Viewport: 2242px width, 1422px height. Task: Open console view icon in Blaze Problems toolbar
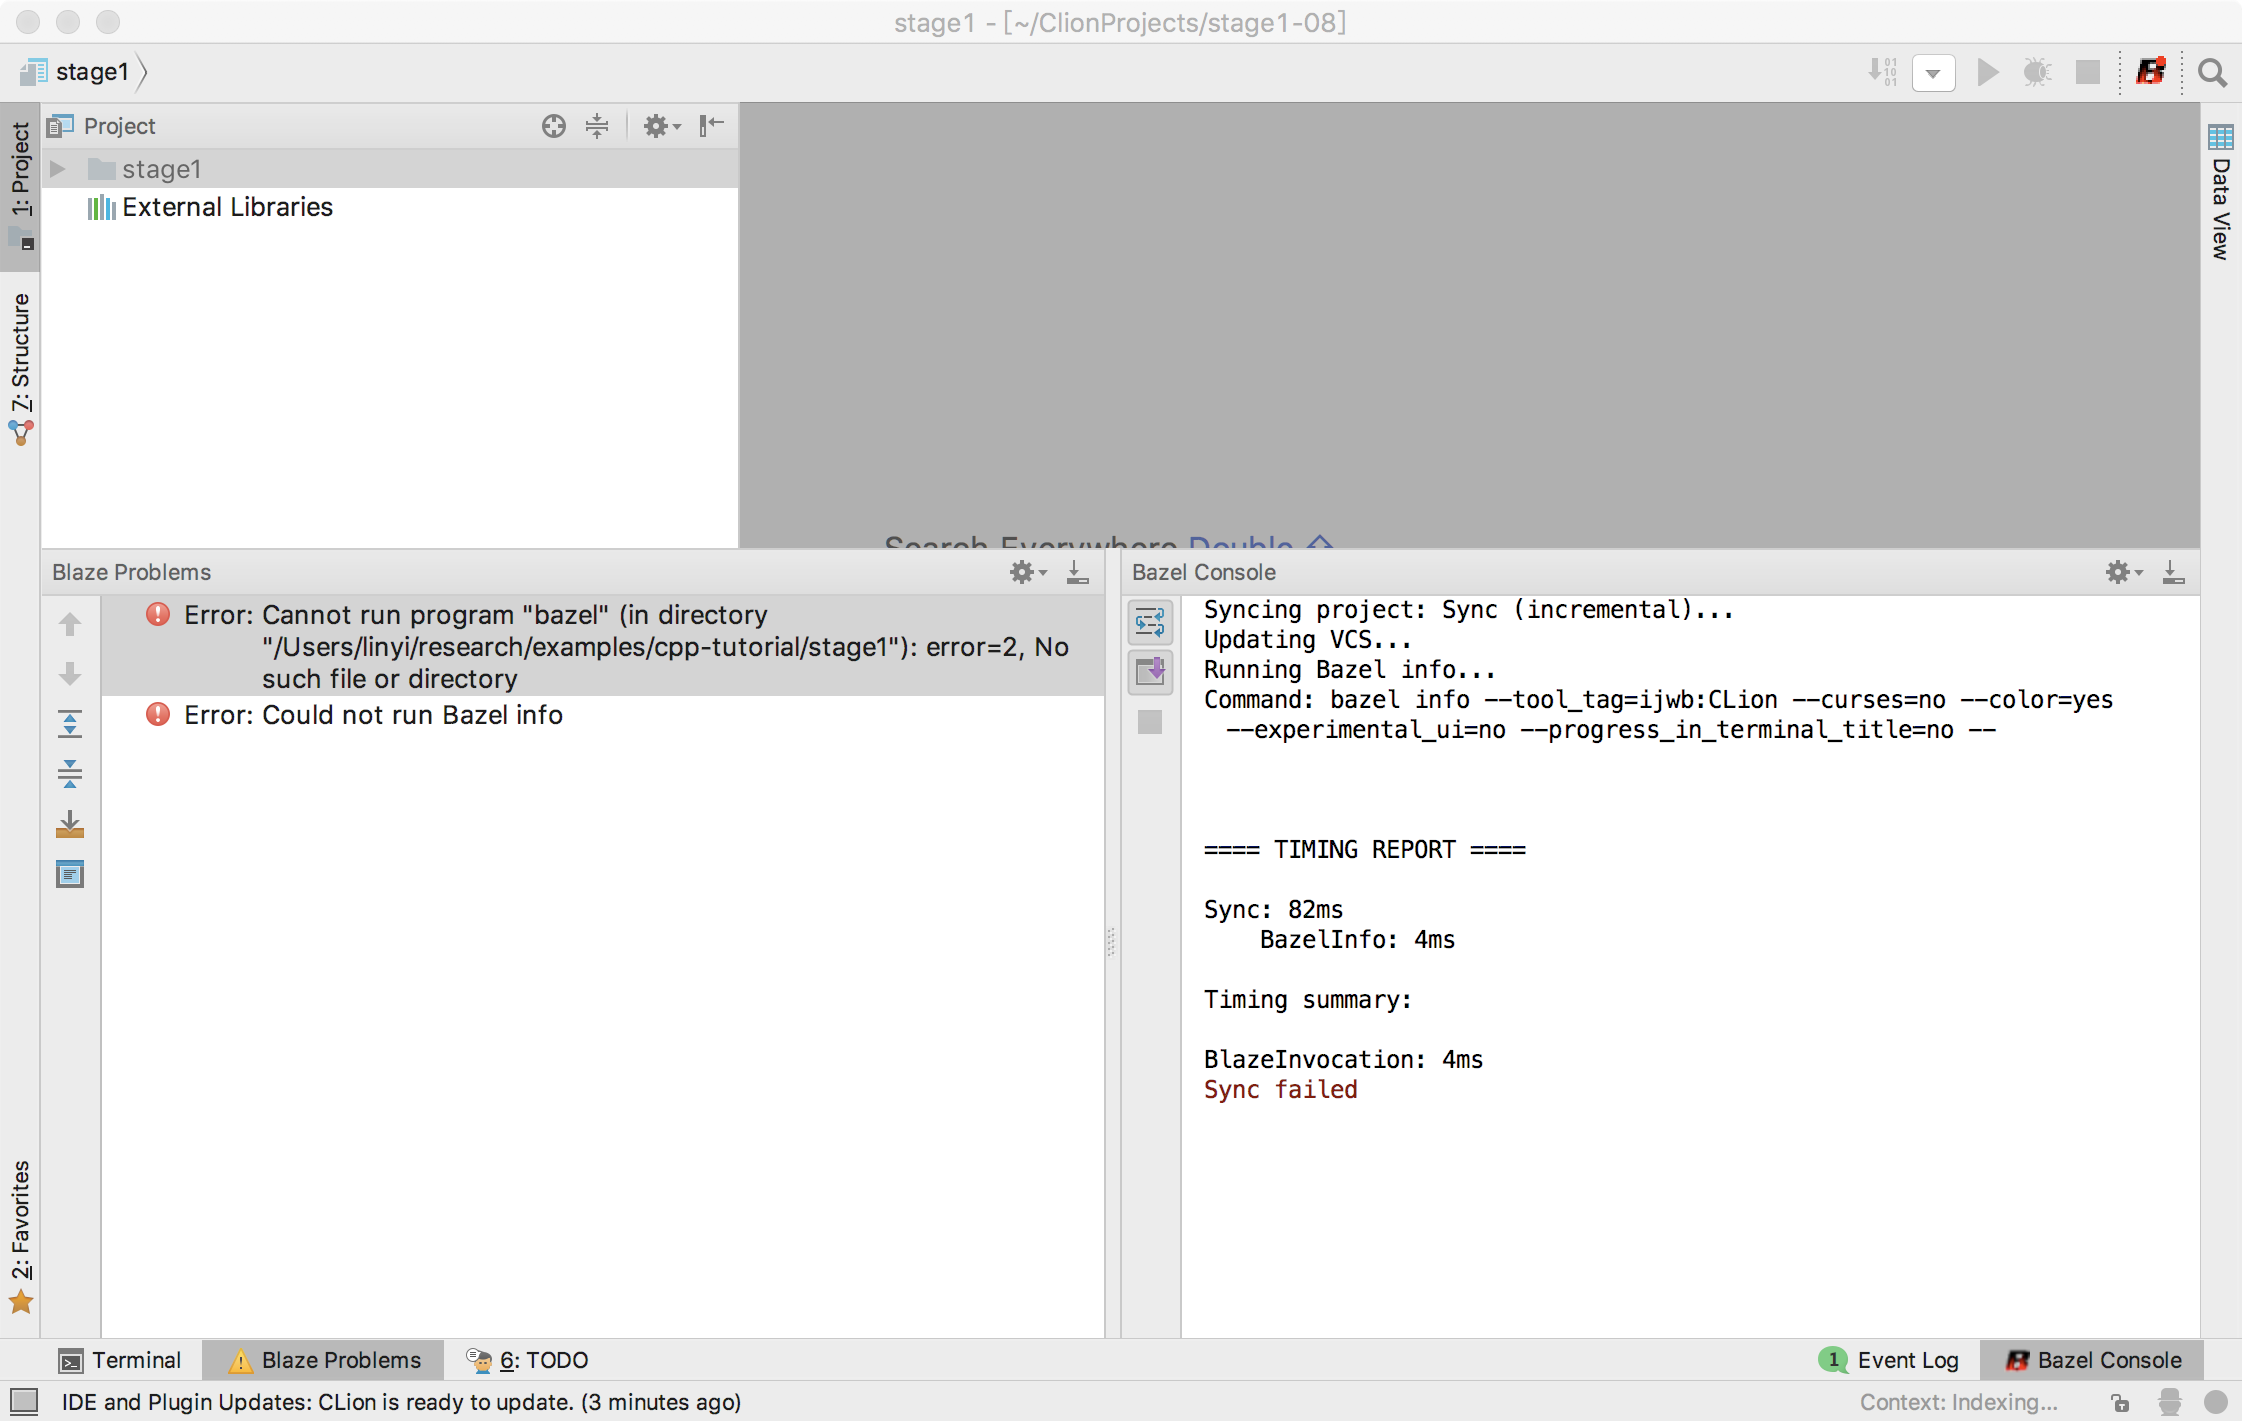70,874
